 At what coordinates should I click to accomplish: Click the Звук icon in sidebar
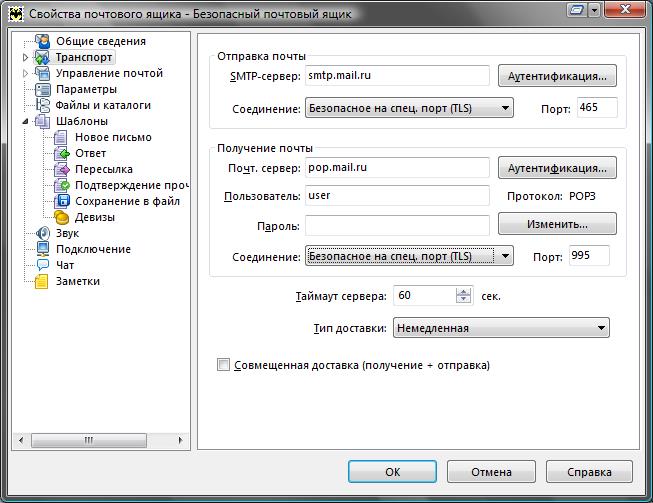point(42,233)
